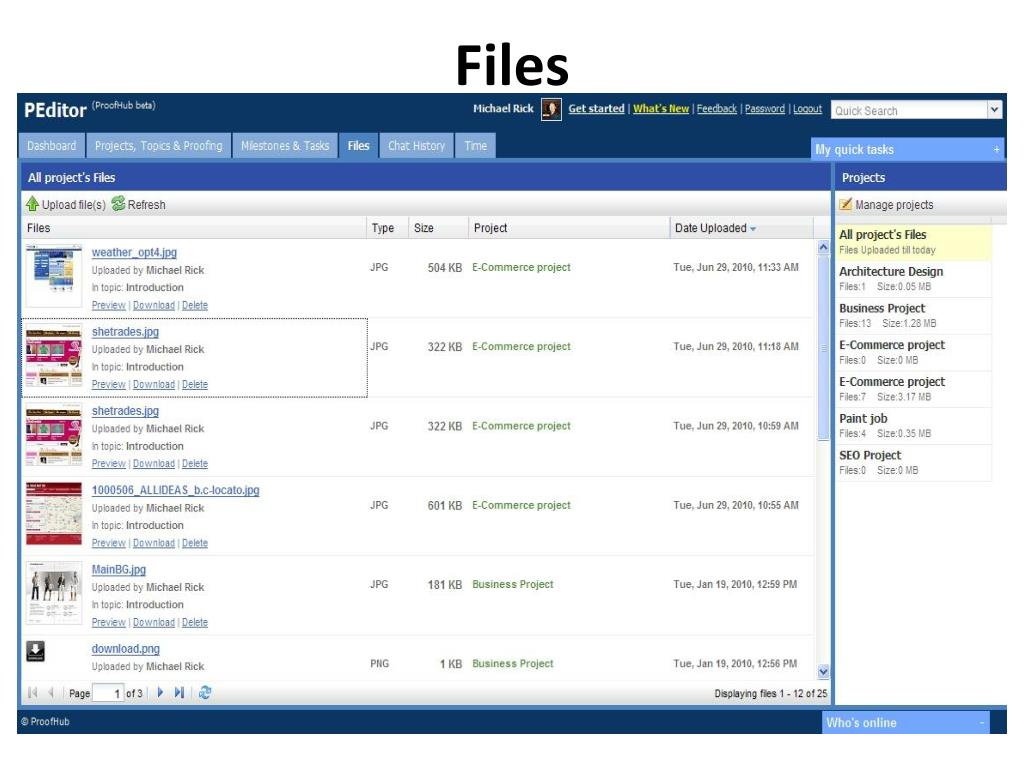Click the MainBG.jpg thumbnail
1024x768 pixels.
54,592
